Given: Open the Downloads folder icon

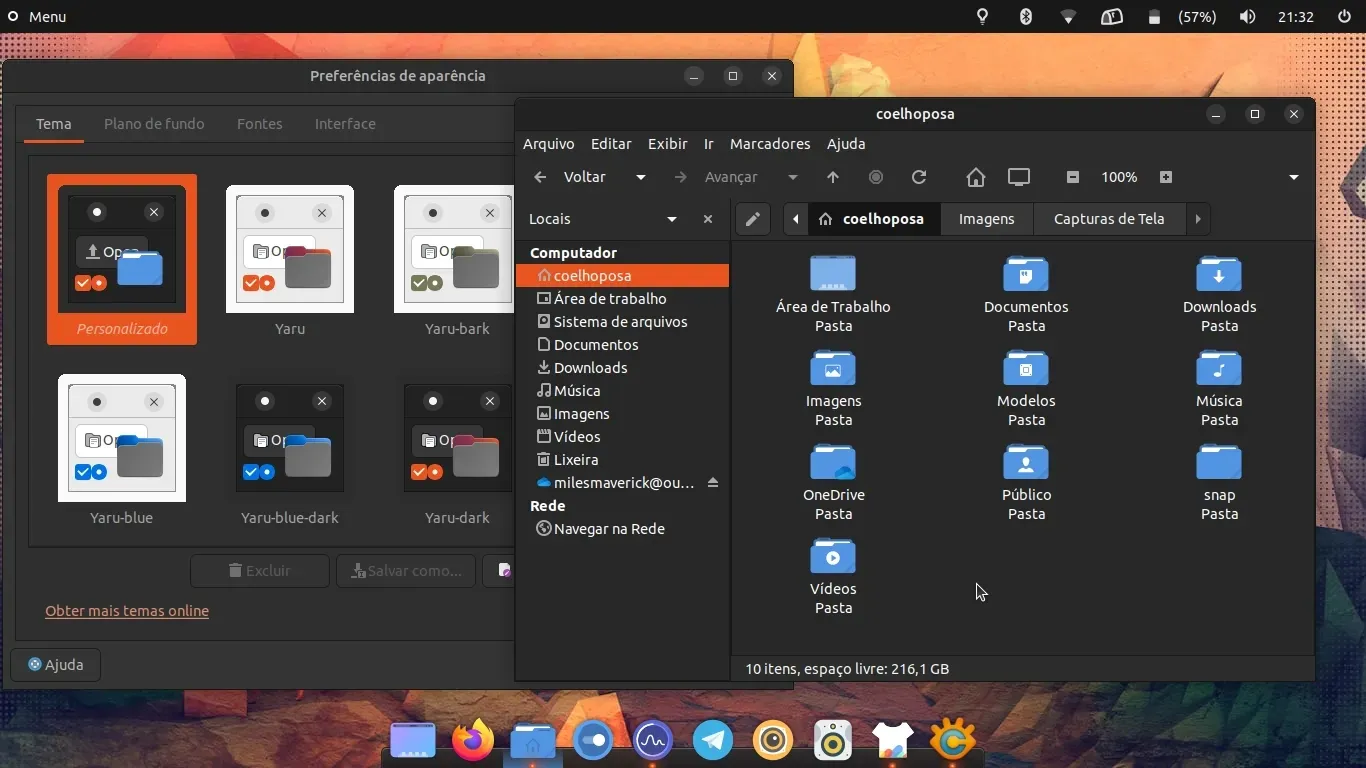Looking at the screenshot, I should point(1219,274).
